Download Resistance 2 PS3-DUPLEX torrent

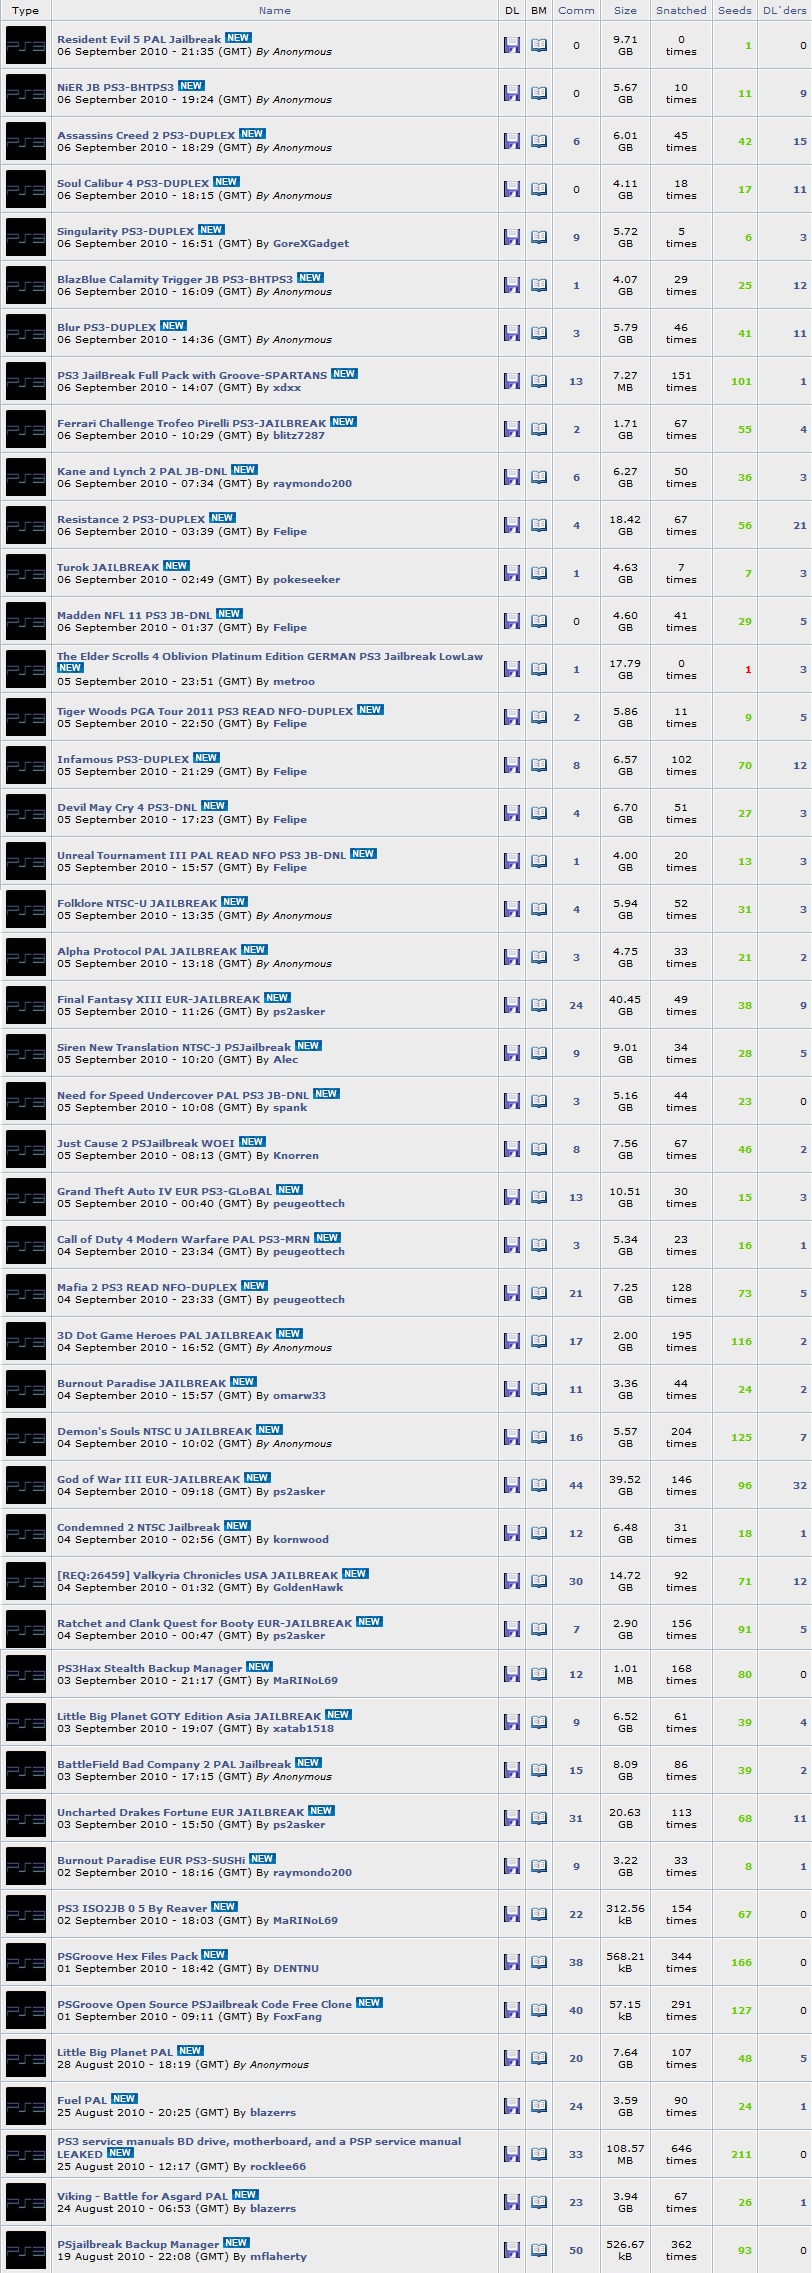coord(512,525)
